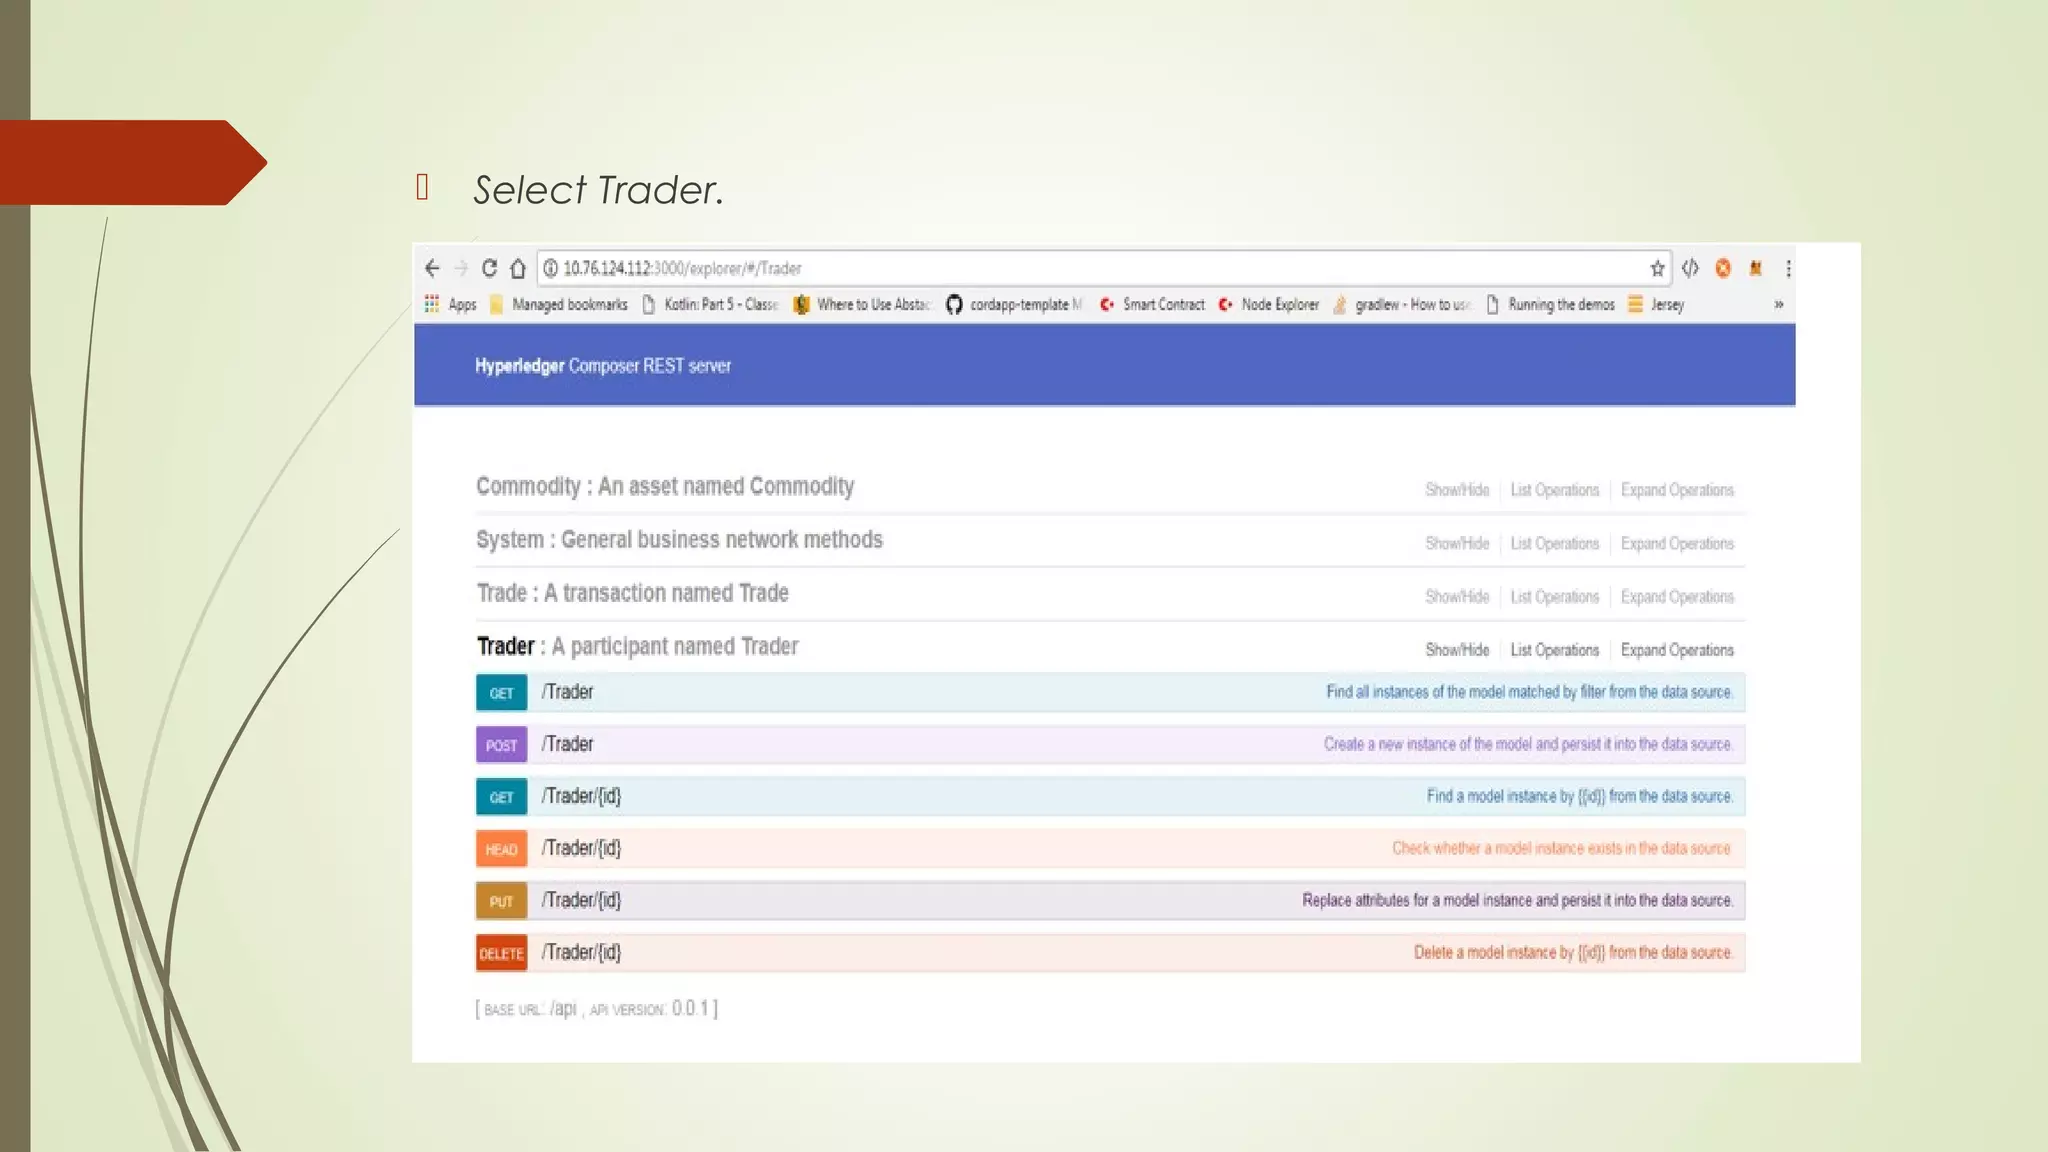
Task: Open the code brackets extension icon
Action: (x=1690, y=268)
